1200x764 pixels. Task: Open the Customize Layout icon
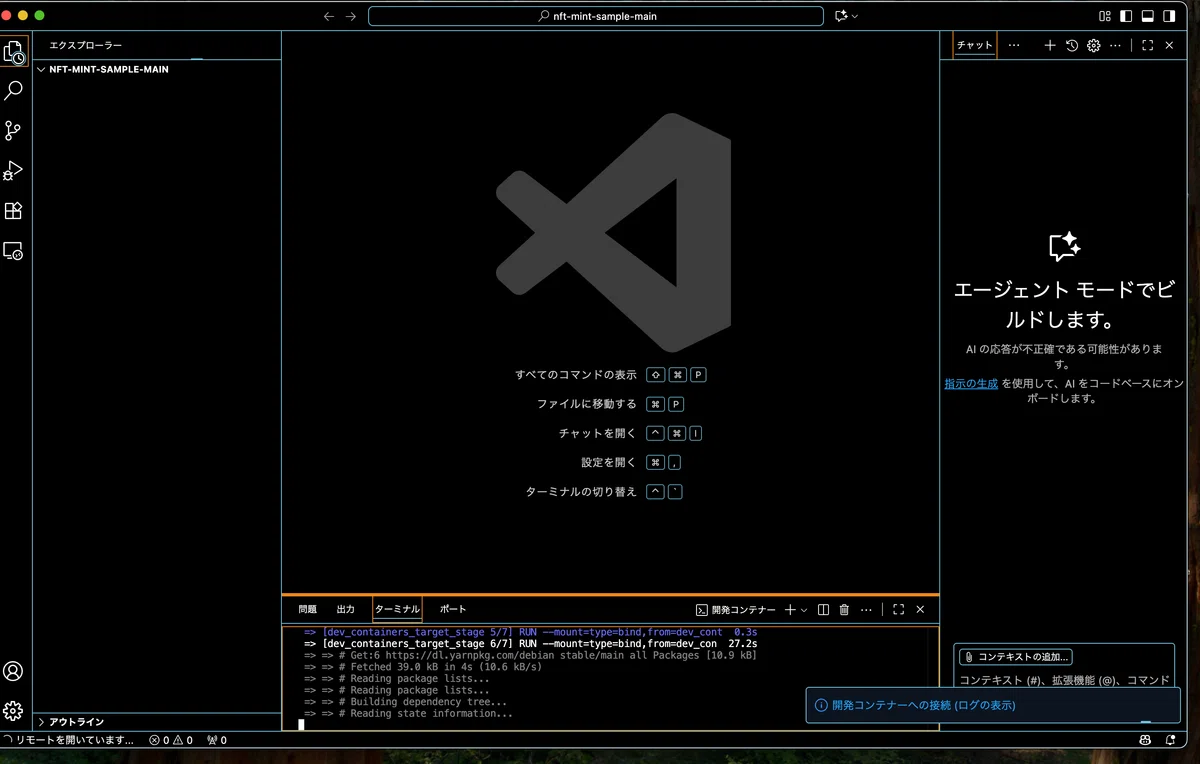[1105, 16]
